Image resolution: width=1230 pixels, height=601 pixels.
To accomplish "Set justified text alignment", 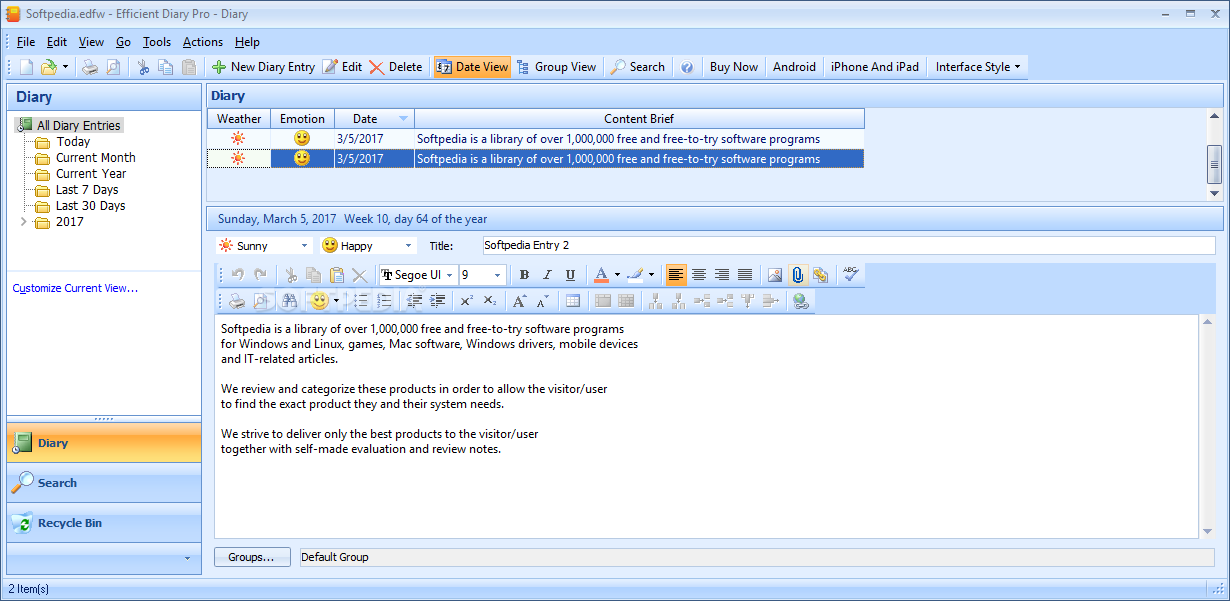I will [x=744, y=275].
